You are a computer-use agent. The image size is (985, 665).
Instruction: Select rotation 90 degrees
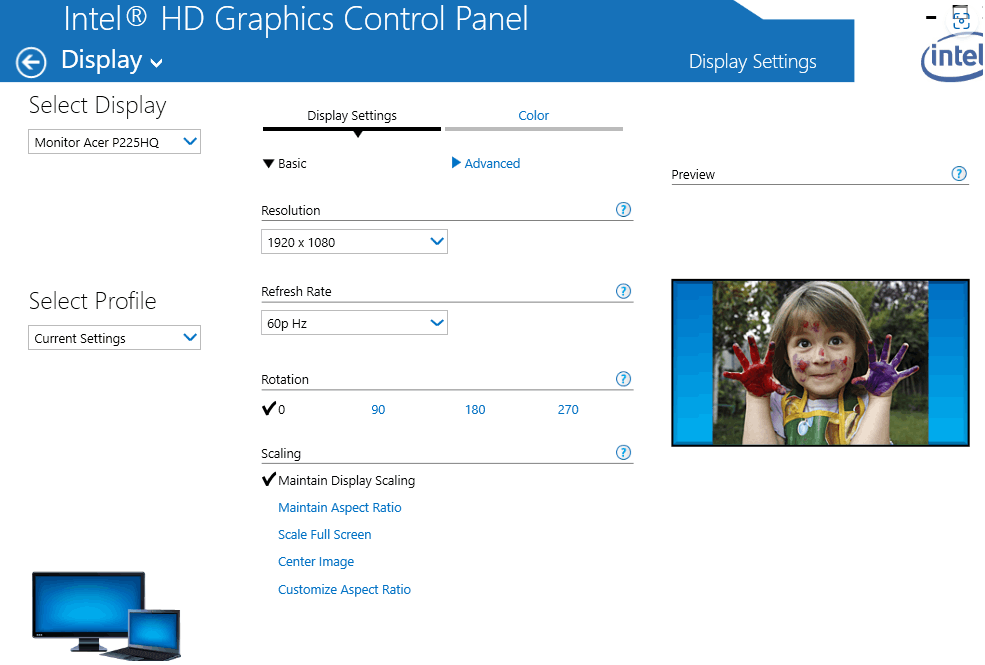point(378,409)
